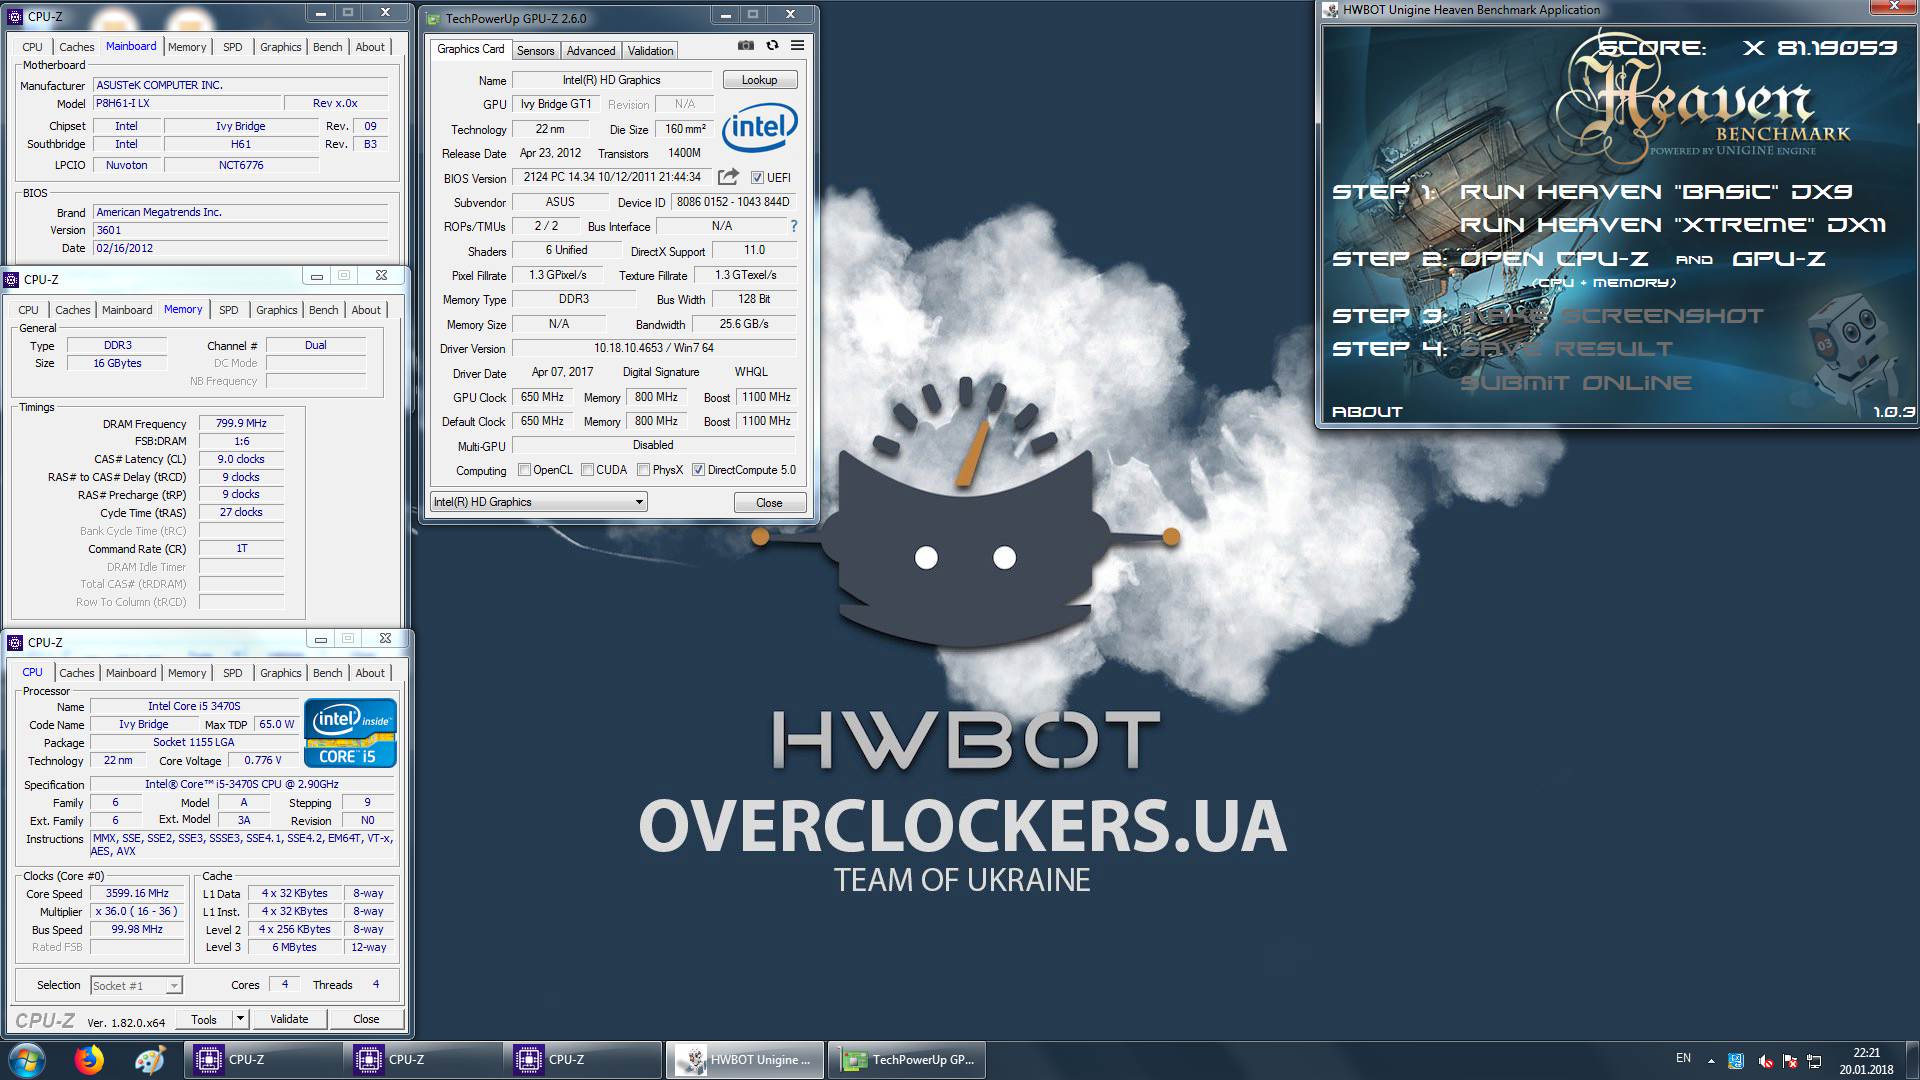Click the Bus Interface question mark icon

(794, 226)
